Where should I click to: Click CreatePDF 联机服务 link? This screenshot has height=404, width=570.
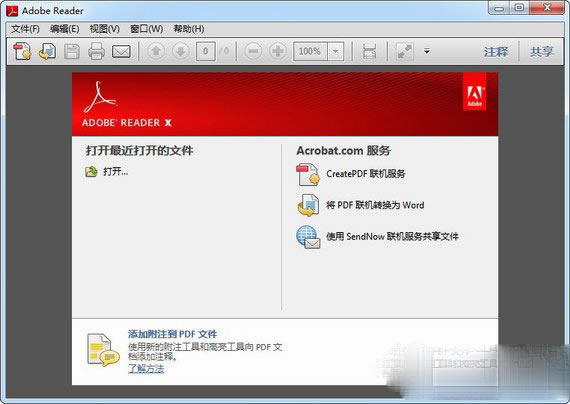pos(366,174)
